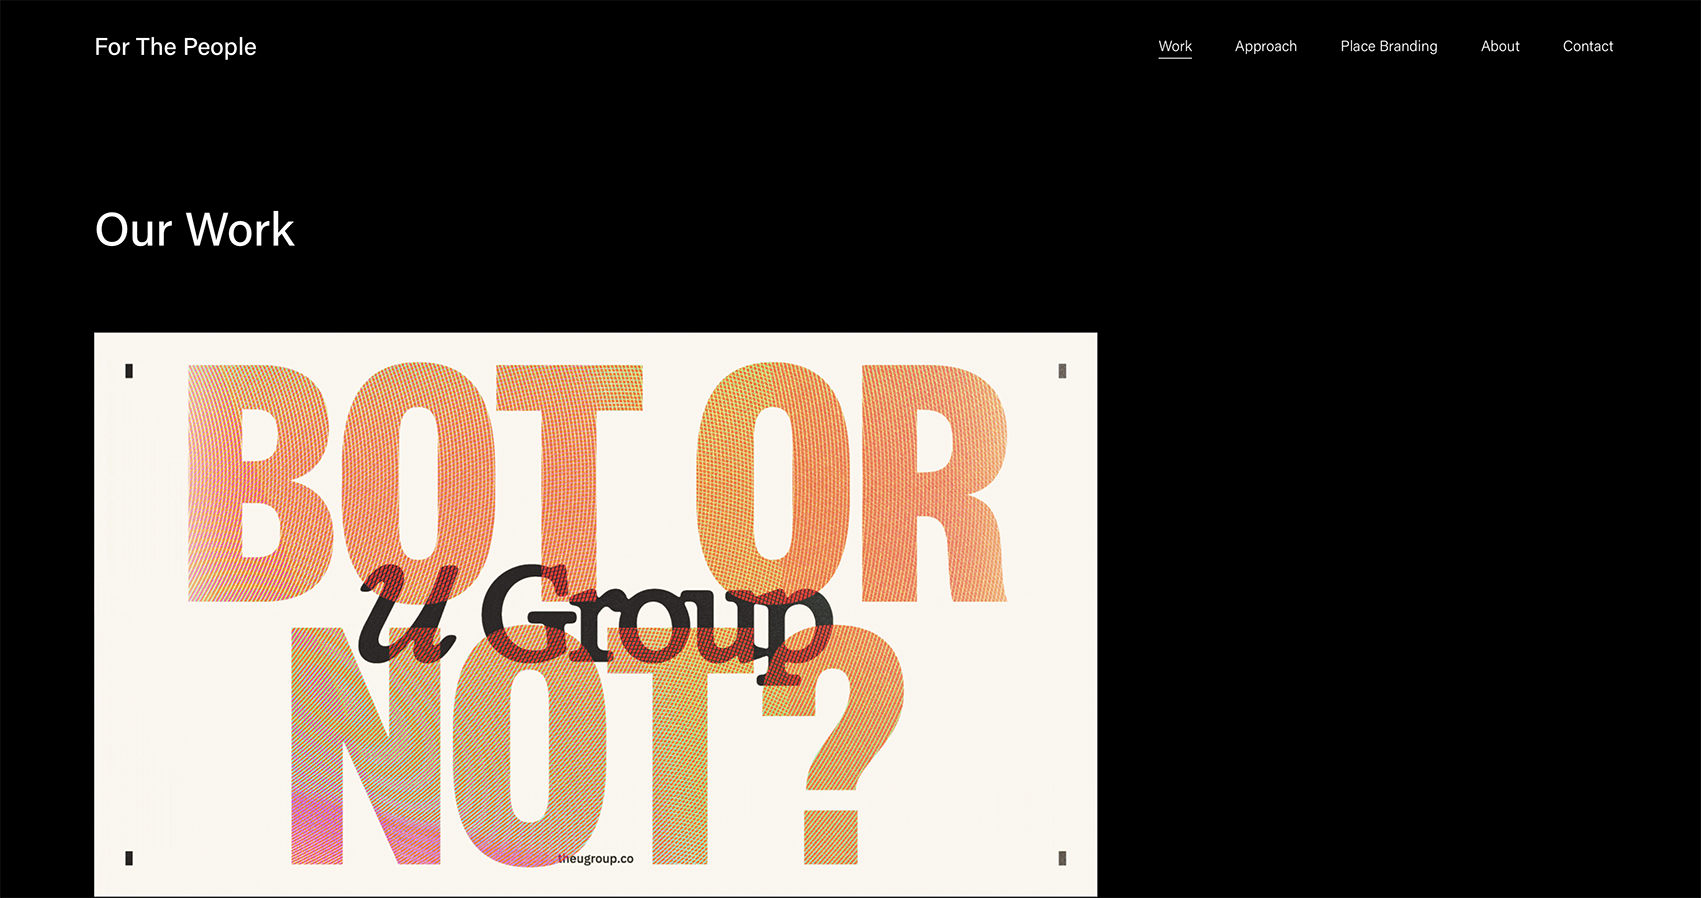Viewport: 1701px width, 898px height.
Task: Click the theugroup.co text on the poster
Action: [596, 858]
